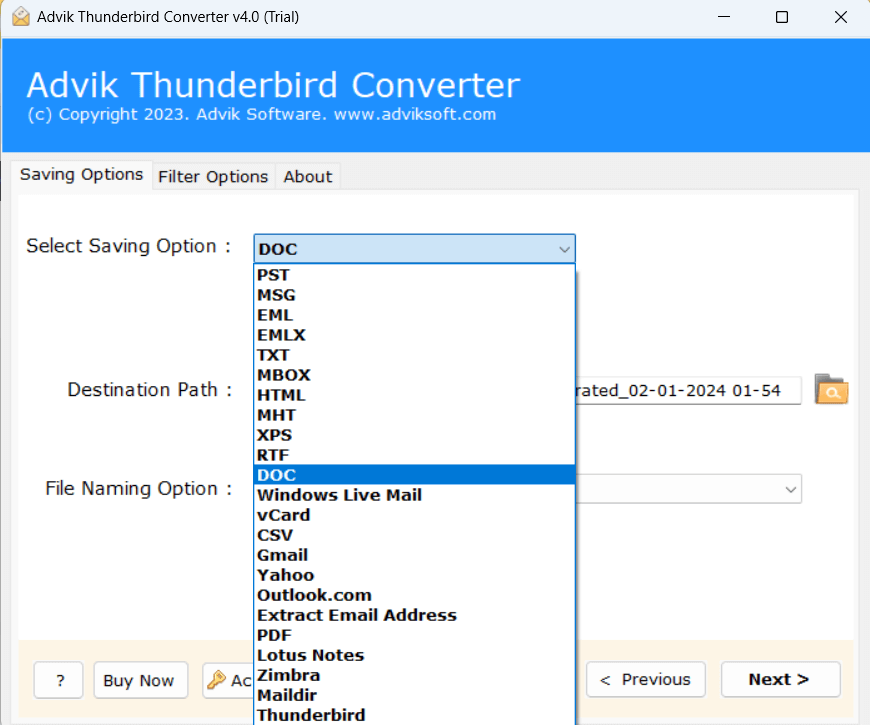Pick vCard from the saving options
Viewport: 870px width, 725px height.
(414, 515)
